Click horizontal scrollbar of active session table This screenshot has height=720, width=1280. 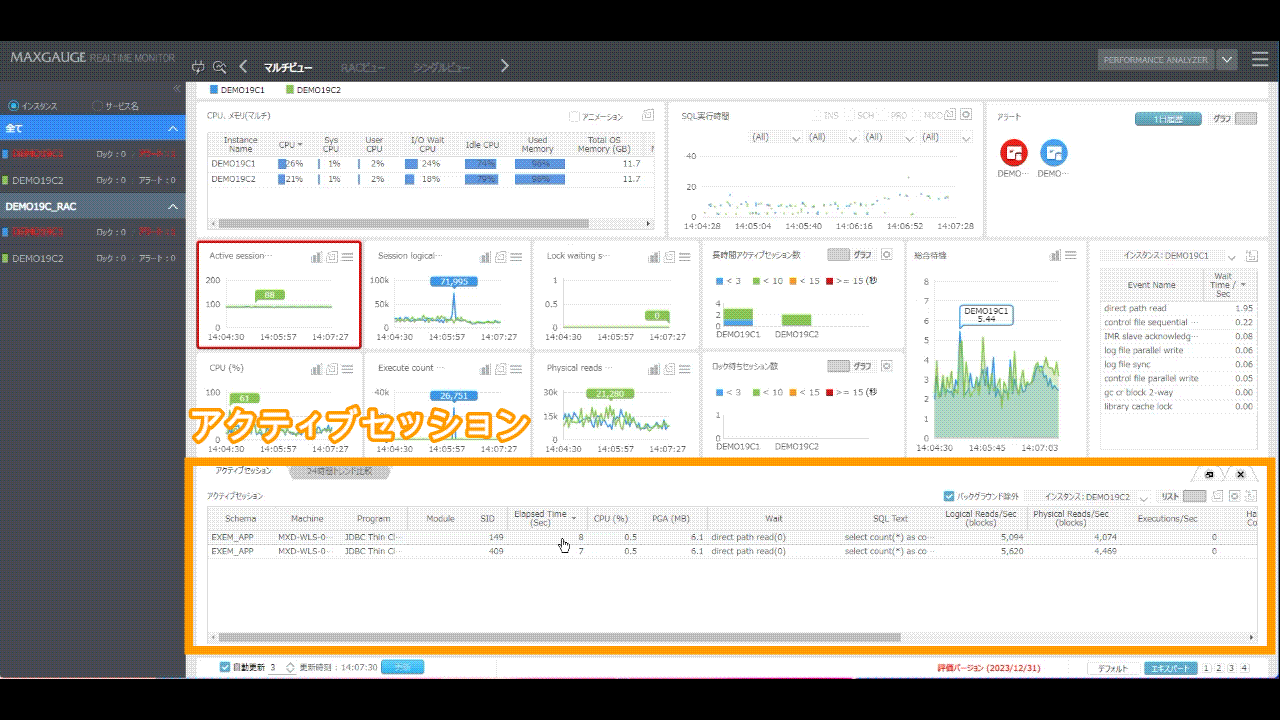click(x=559, y=637)
